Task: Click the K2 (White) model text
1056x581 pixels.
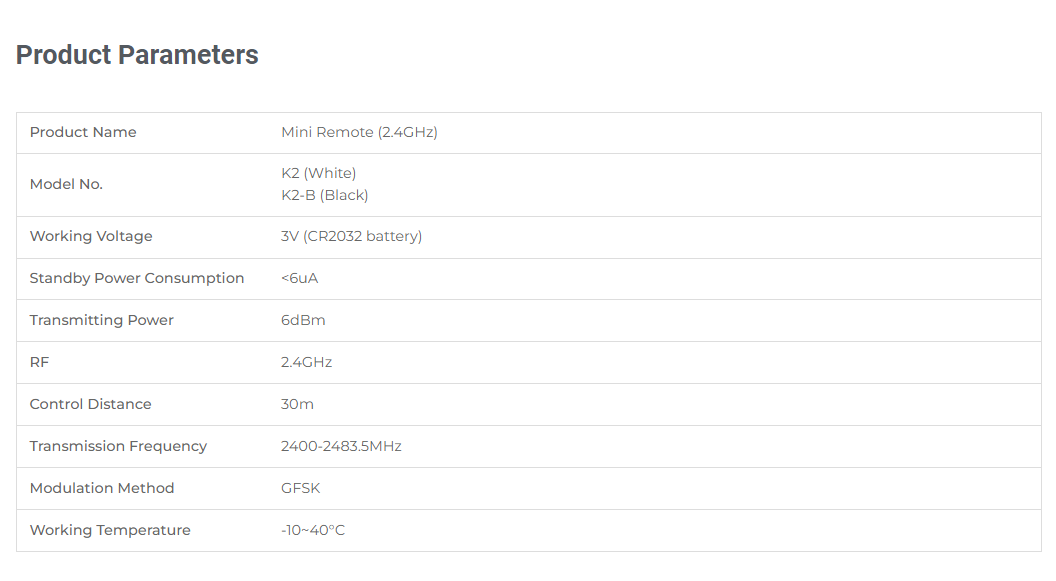Action: click(319, 173)
